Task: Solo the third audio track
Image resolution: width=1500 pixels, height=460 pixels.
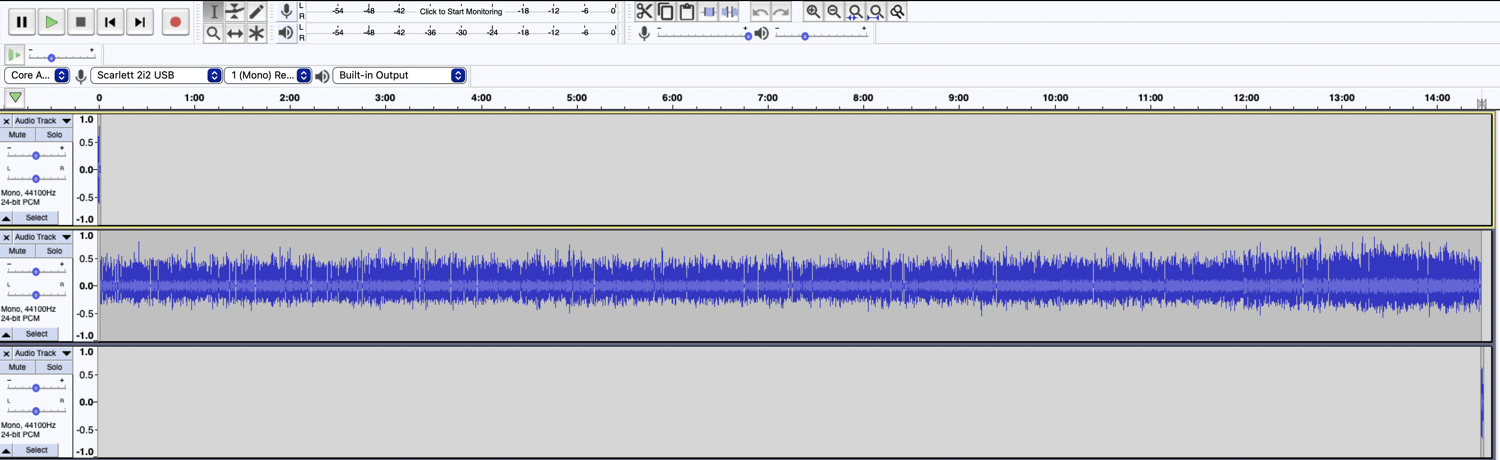Action: 54,367
